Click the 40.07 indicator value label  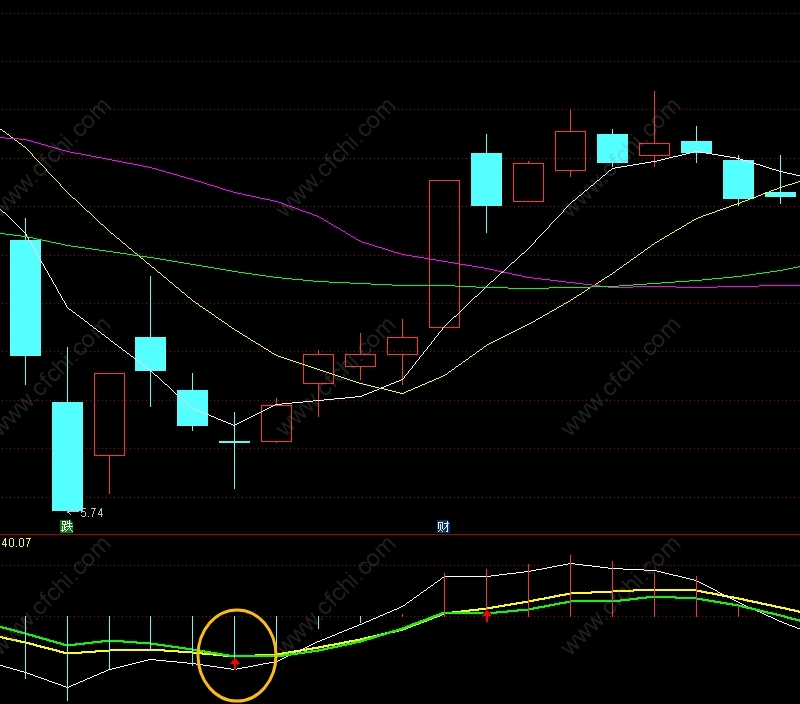[16, 543]
